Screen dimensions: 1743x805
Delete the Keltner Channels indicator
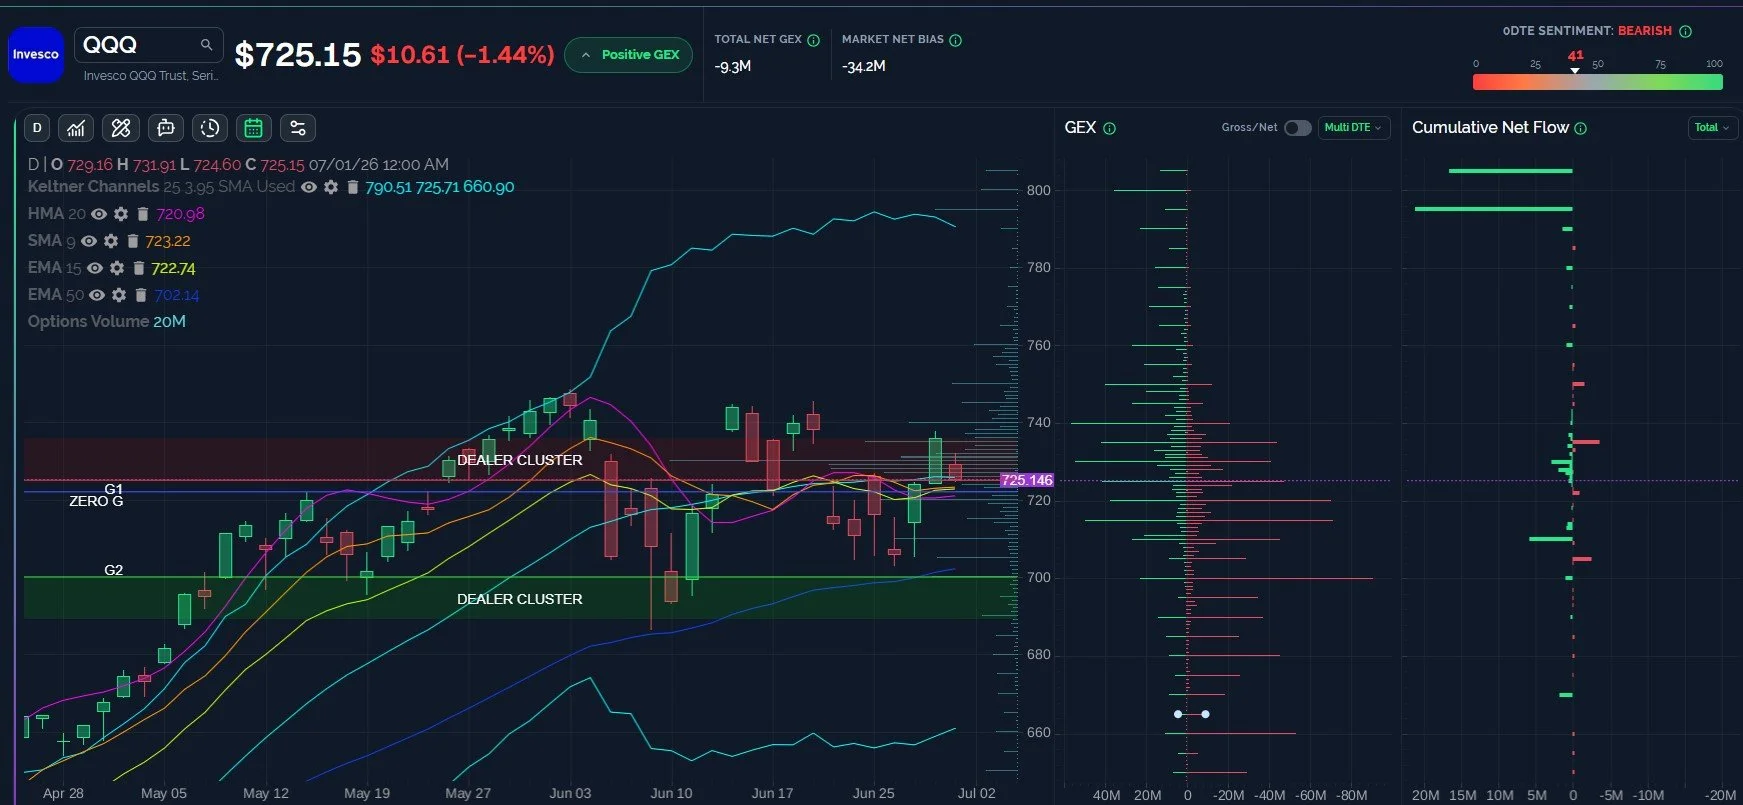352,187
